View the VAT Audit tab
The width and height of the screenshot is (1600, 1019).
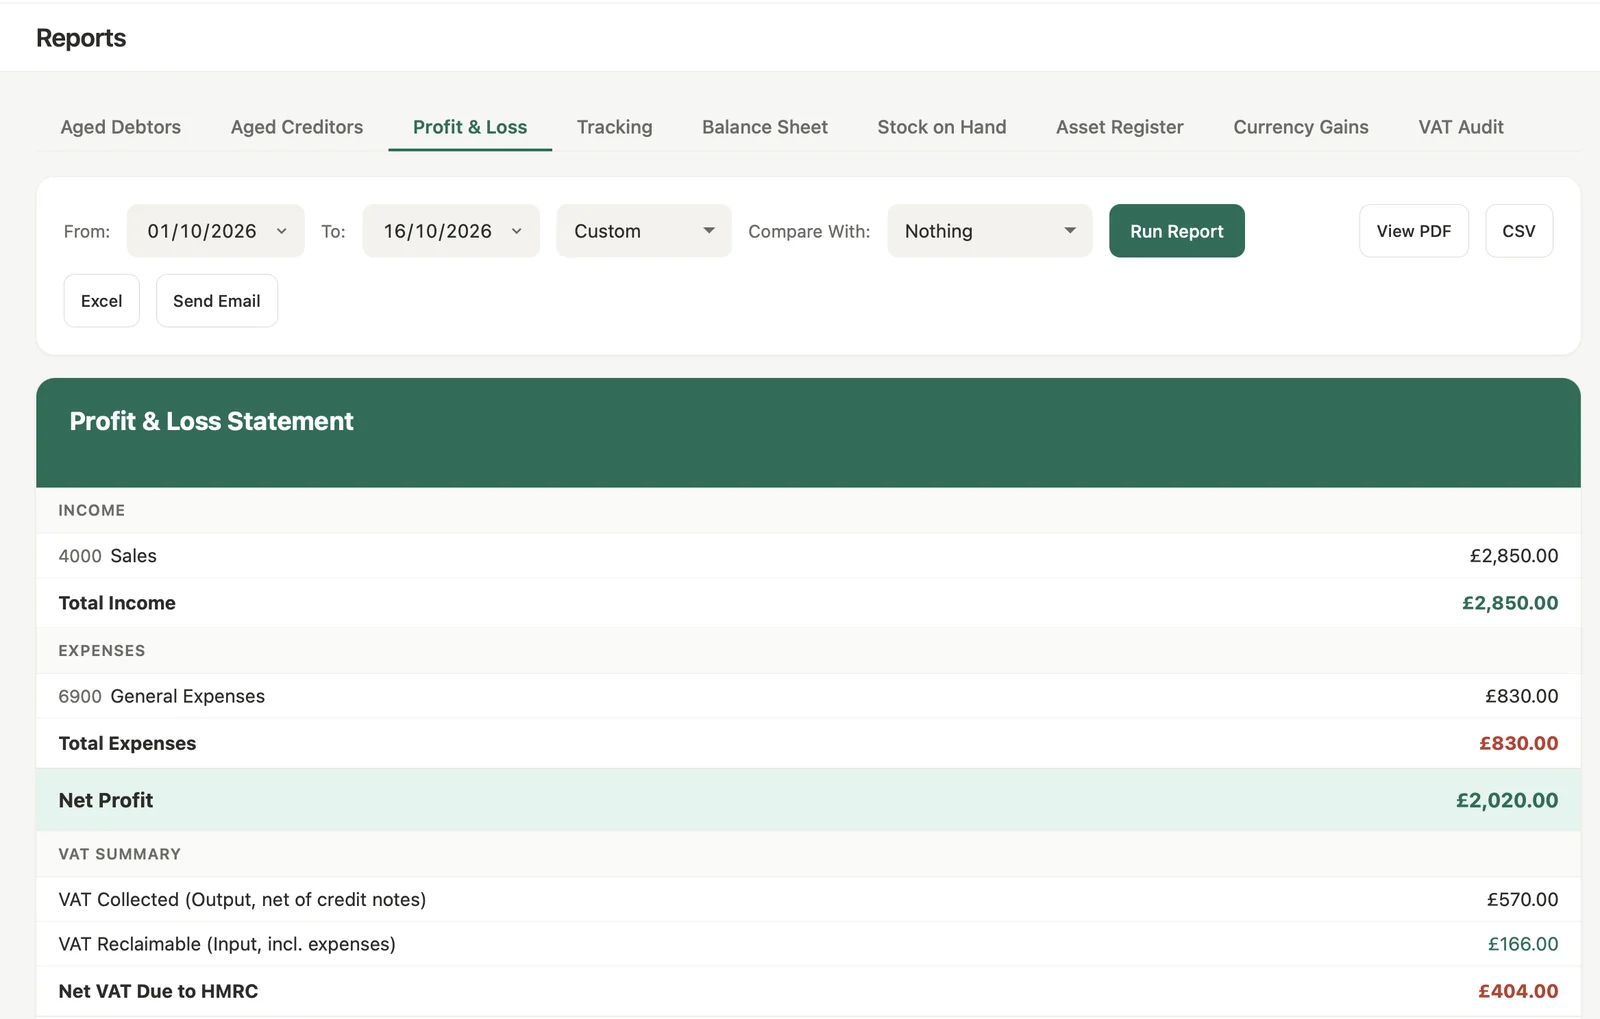1461,127
